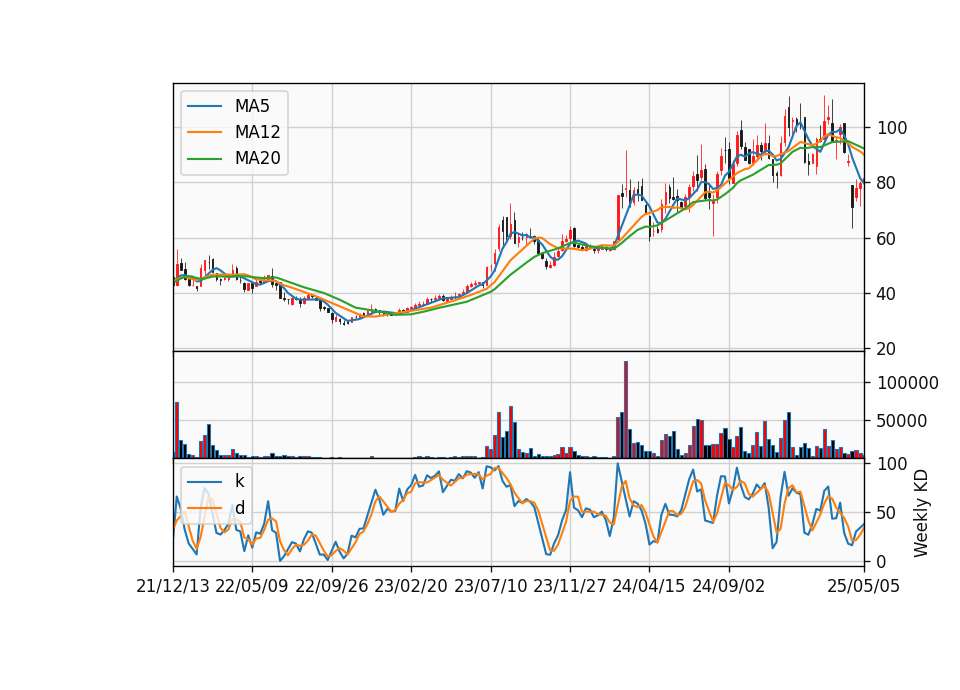Click the 23/07/10 date tick label
The height and width of the screenshot is (690, 960).
click(490, 586)
